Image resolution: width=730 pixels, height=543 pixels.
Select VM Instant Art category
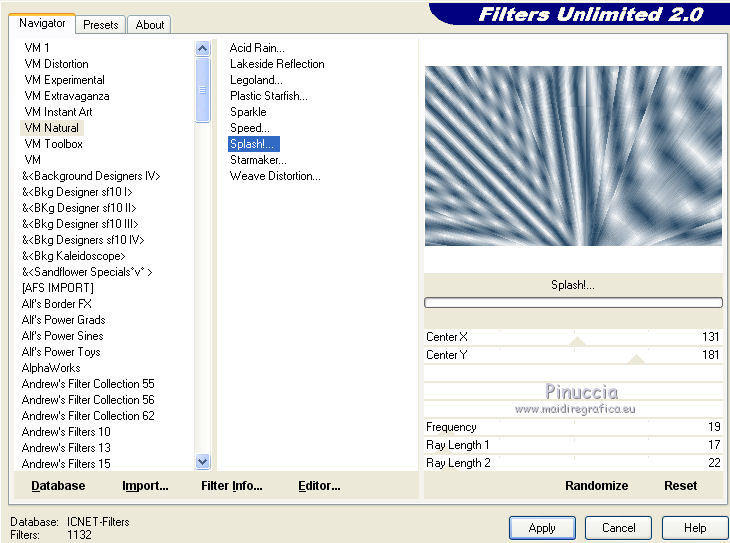point(58,112)
